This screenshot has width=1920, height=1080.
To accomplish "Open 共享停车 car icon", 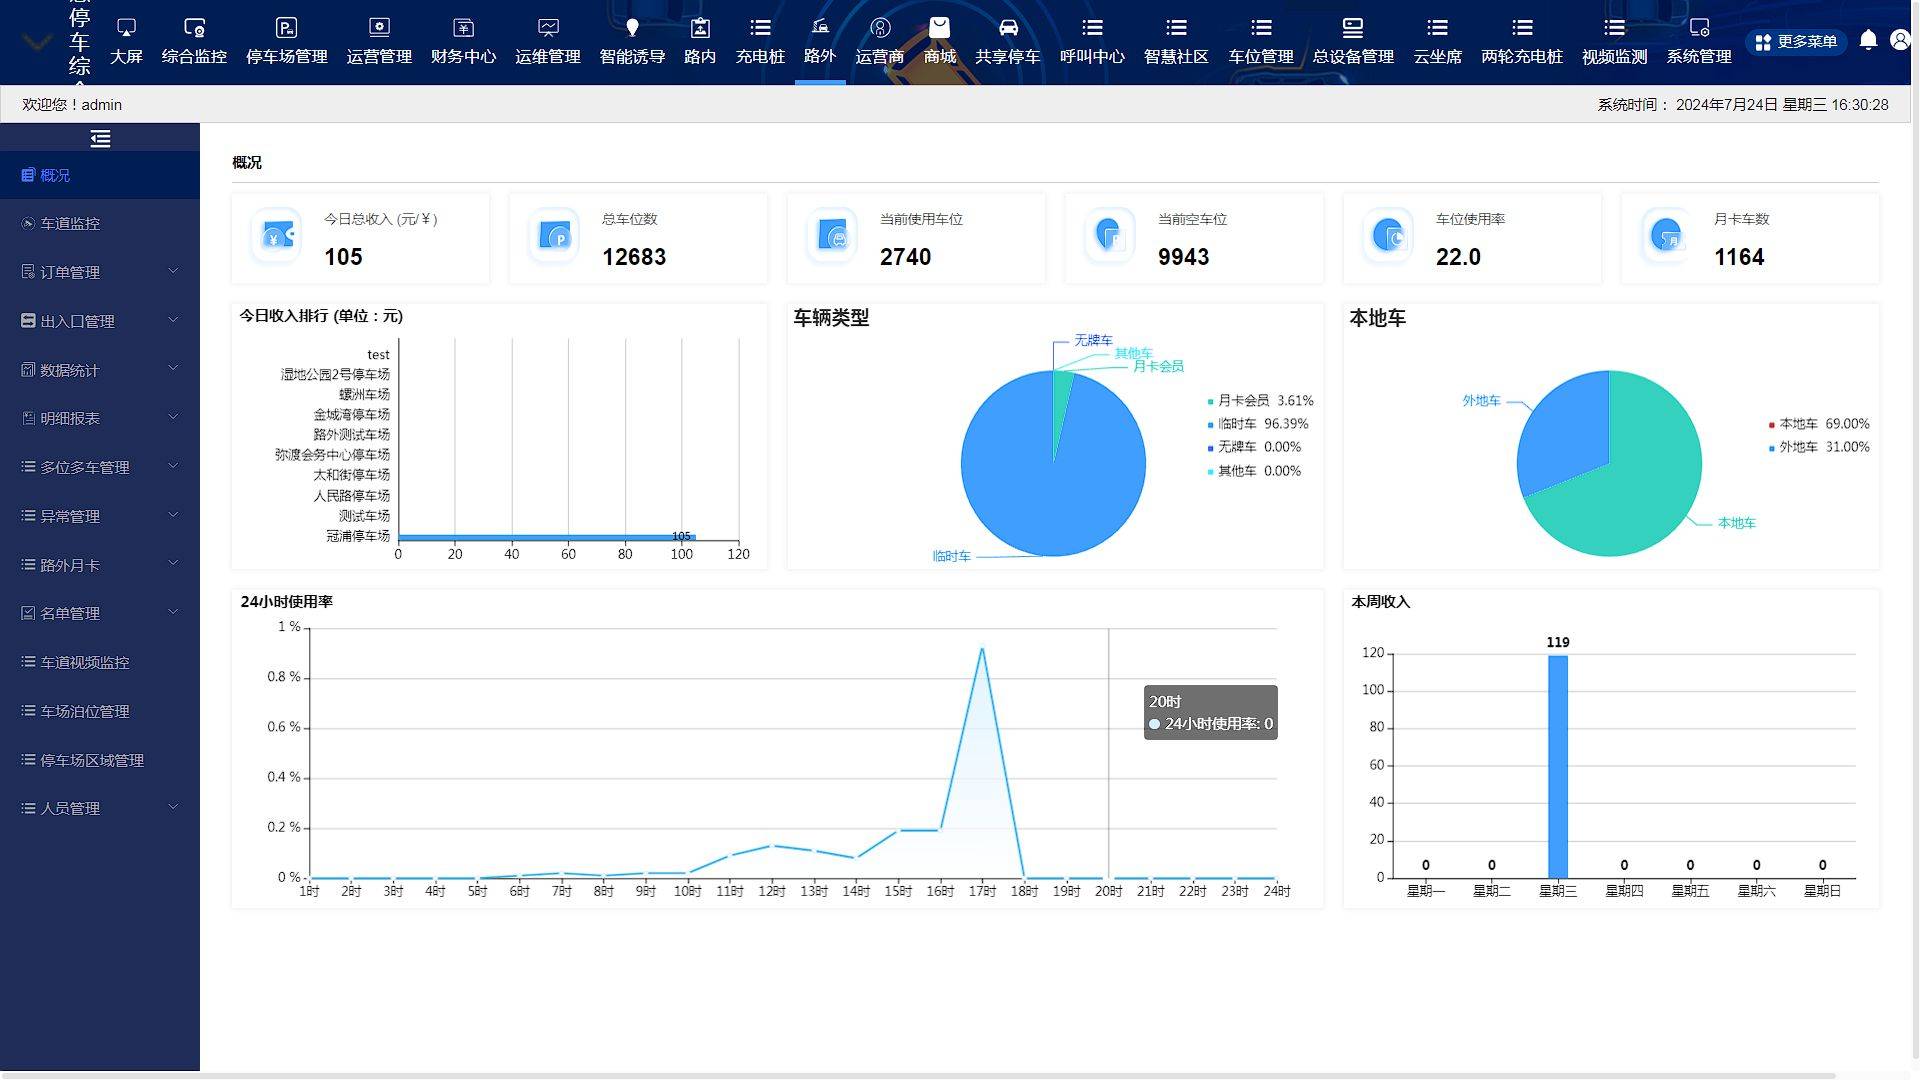I will coord(1008,28).
